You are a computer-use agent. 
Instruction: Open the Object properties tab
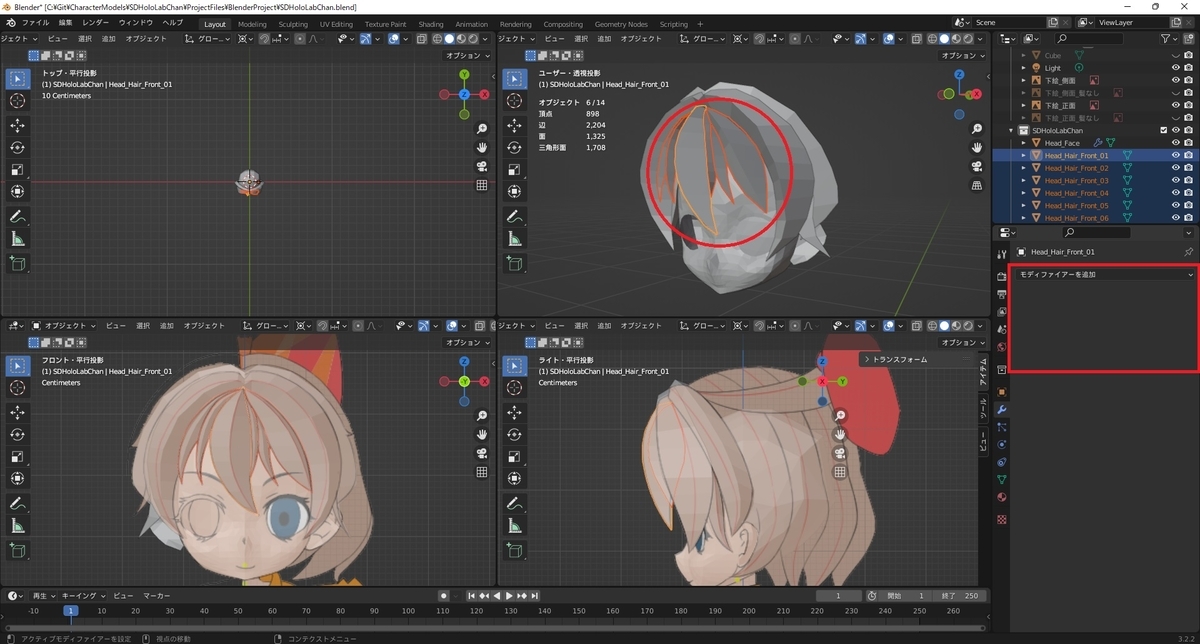[x=1002, y=391]
